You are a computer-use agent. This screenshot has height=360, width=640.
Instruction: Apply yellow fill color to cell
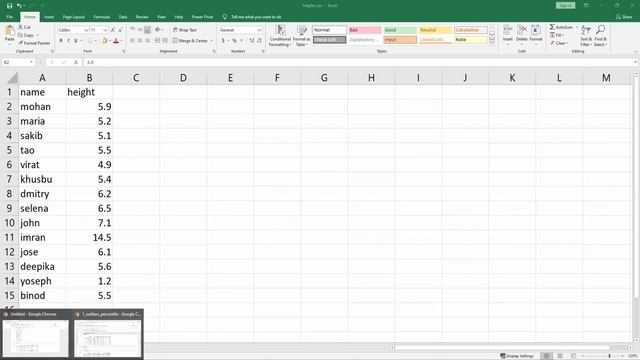(105, 41)
